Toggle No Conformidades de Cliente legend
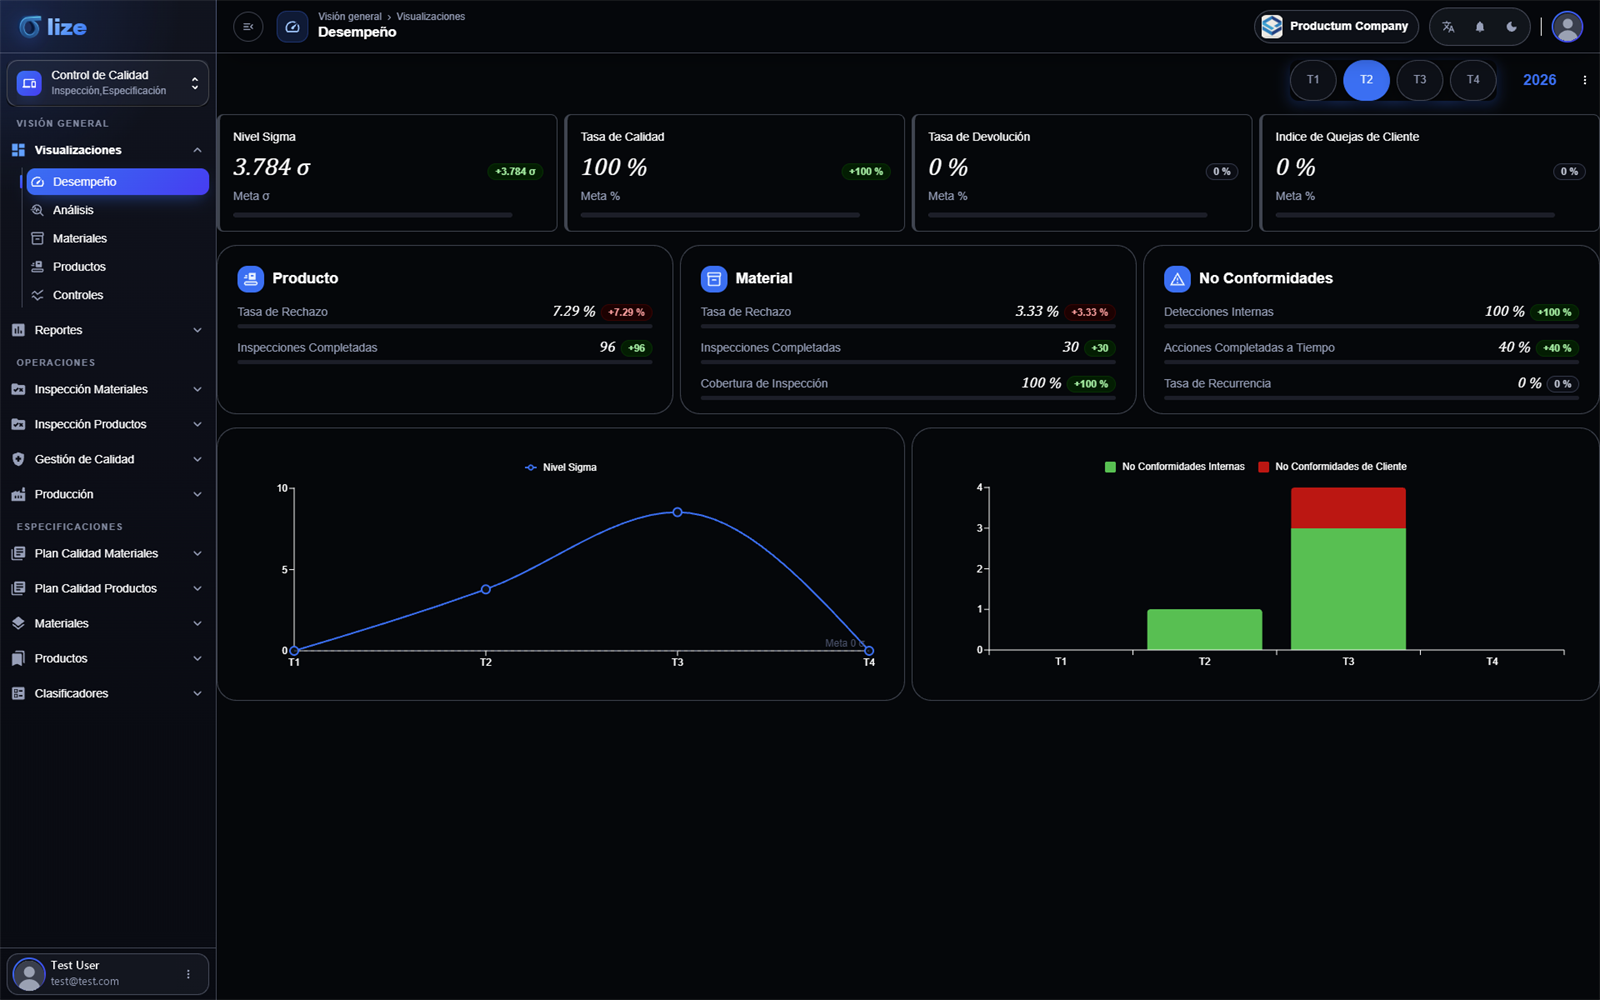 (1332, 467)
